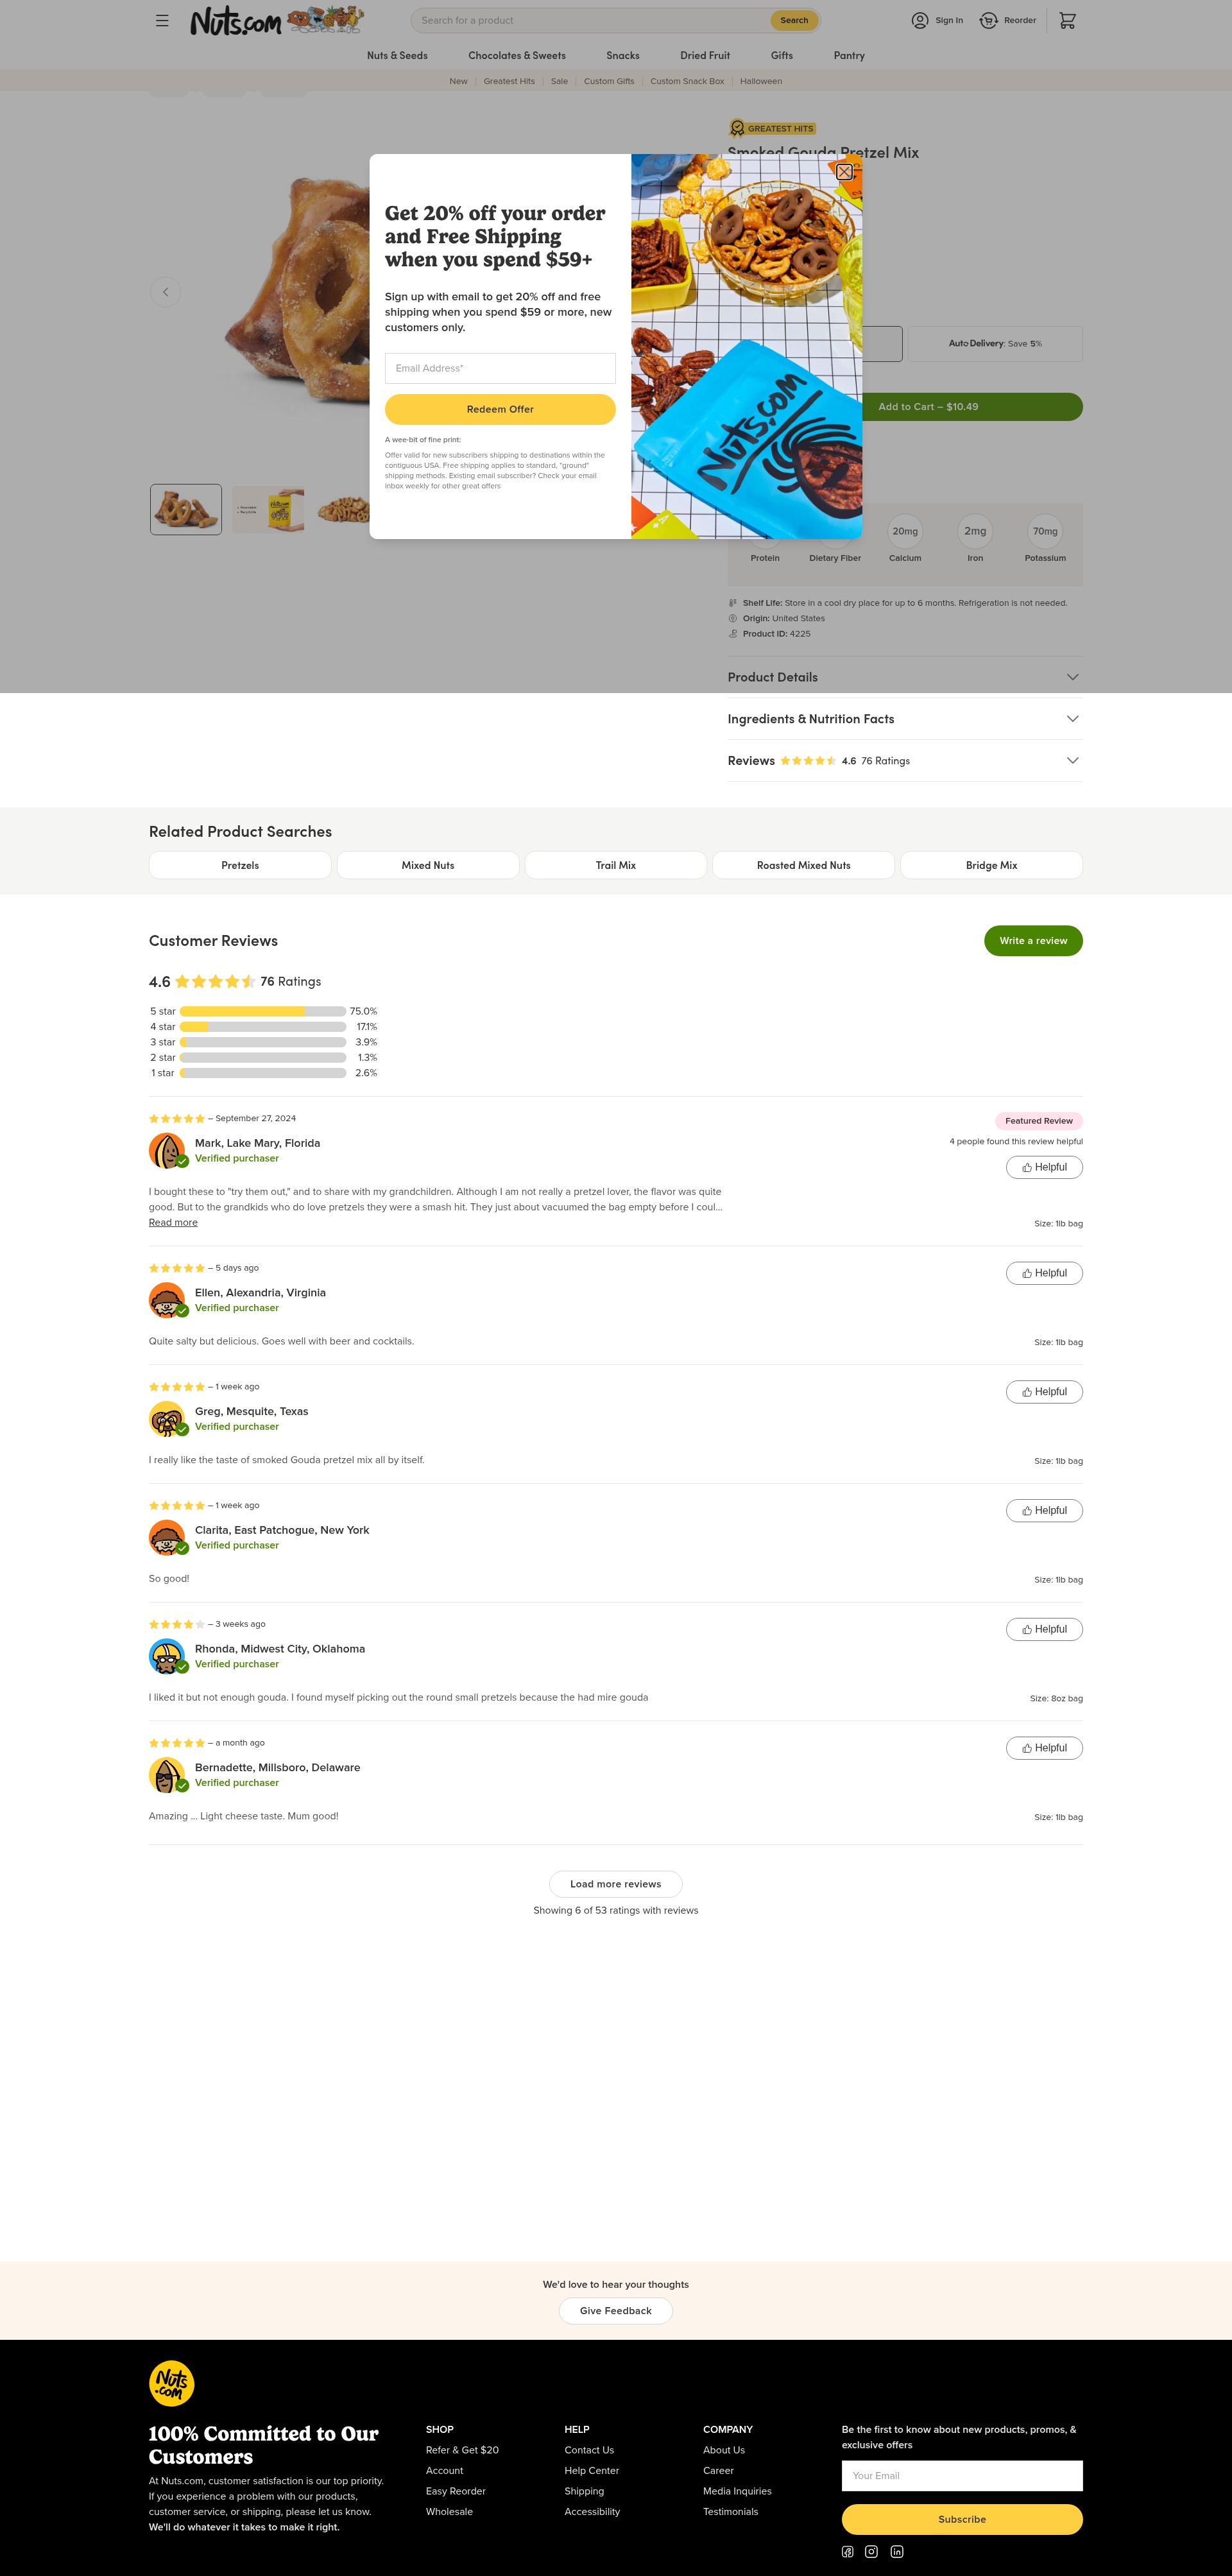Click Load more reviews button

click(616, 1884)
